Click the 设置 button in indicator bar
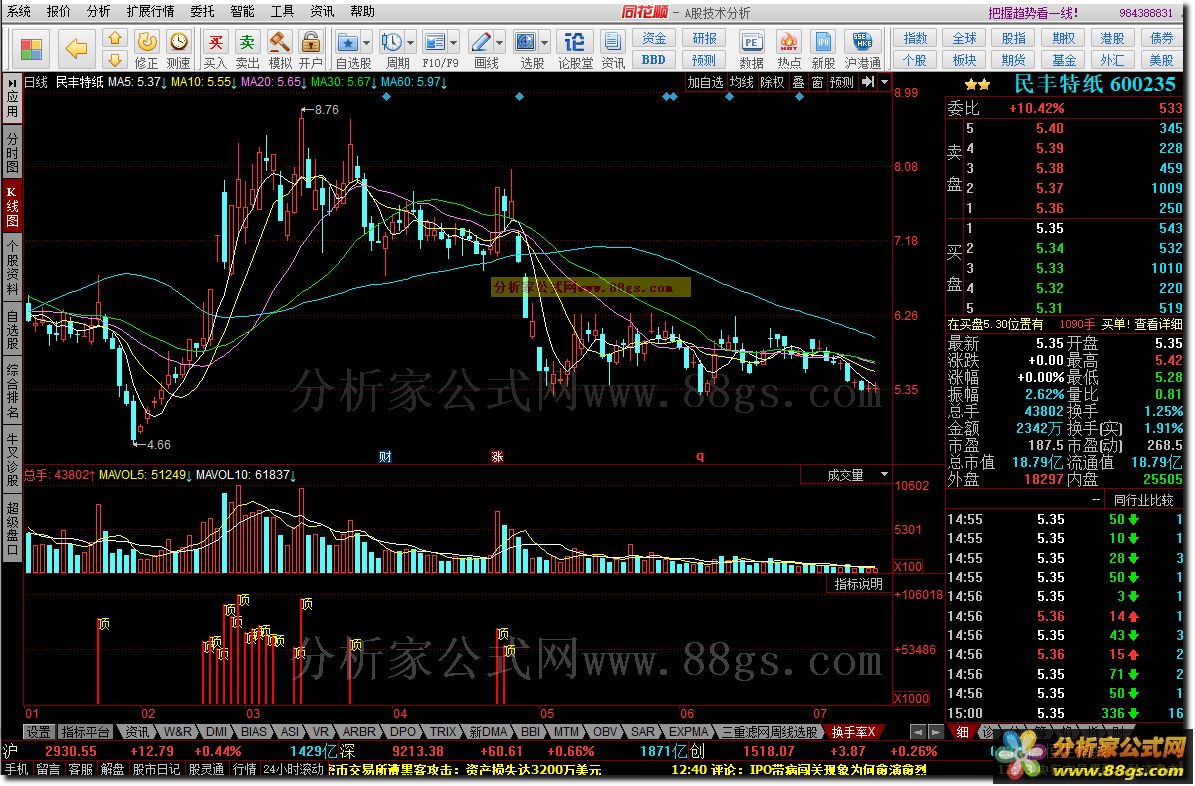The image size is (1195, 786). 39,732
